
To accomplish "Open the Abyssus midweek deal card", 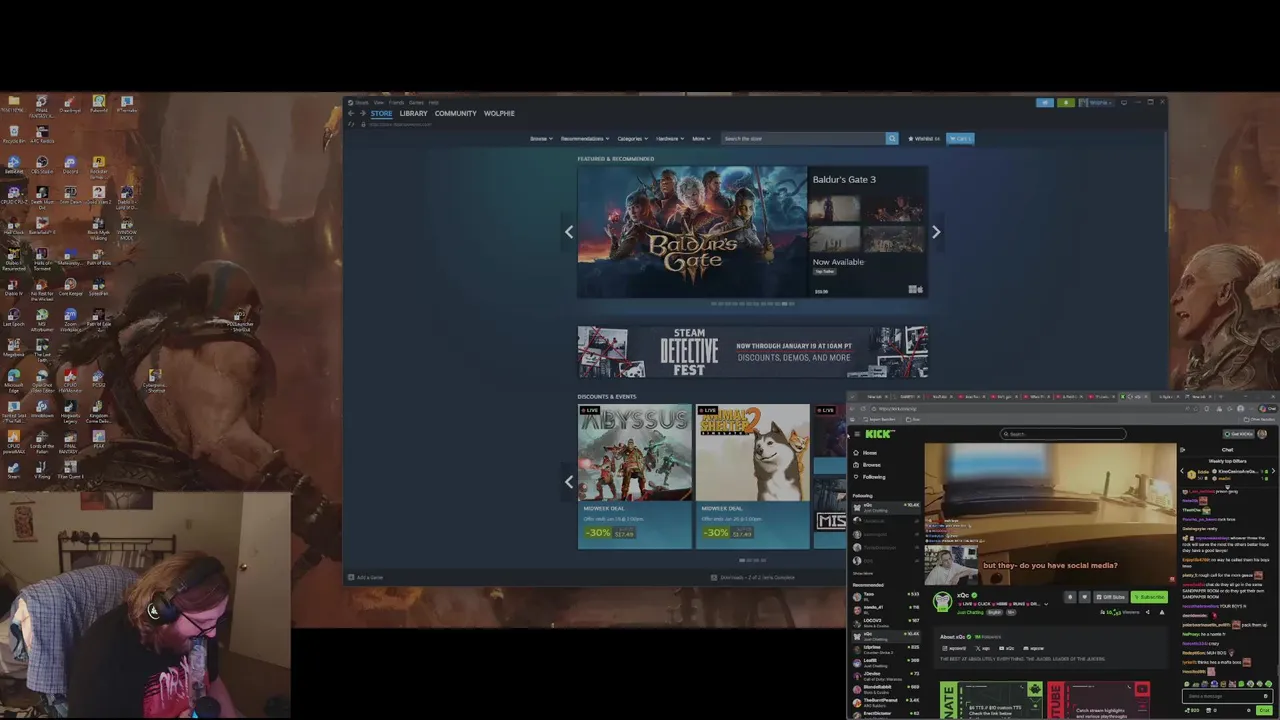I will (x=634, y=476).
